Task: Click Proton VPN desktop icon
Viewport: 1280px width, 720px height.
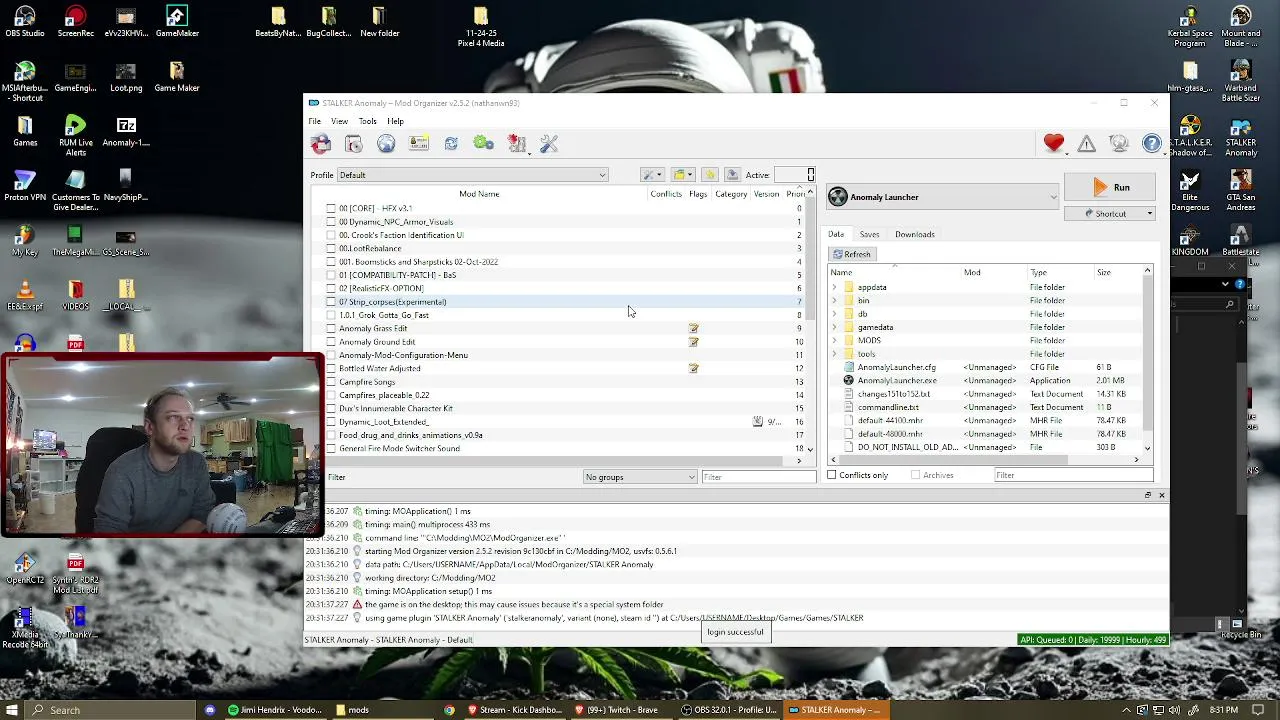Action: point(25,186)
